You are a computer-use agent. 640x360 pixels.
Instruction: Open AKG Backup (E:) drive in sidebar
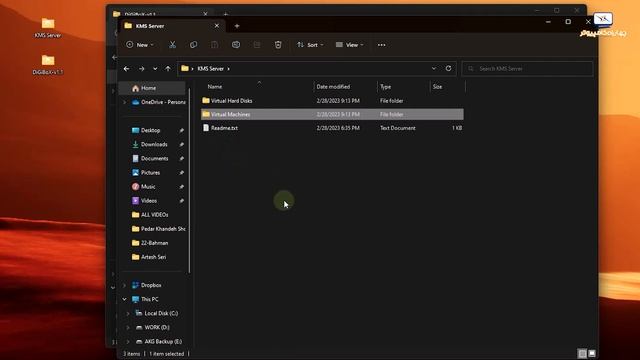[159, 342]
